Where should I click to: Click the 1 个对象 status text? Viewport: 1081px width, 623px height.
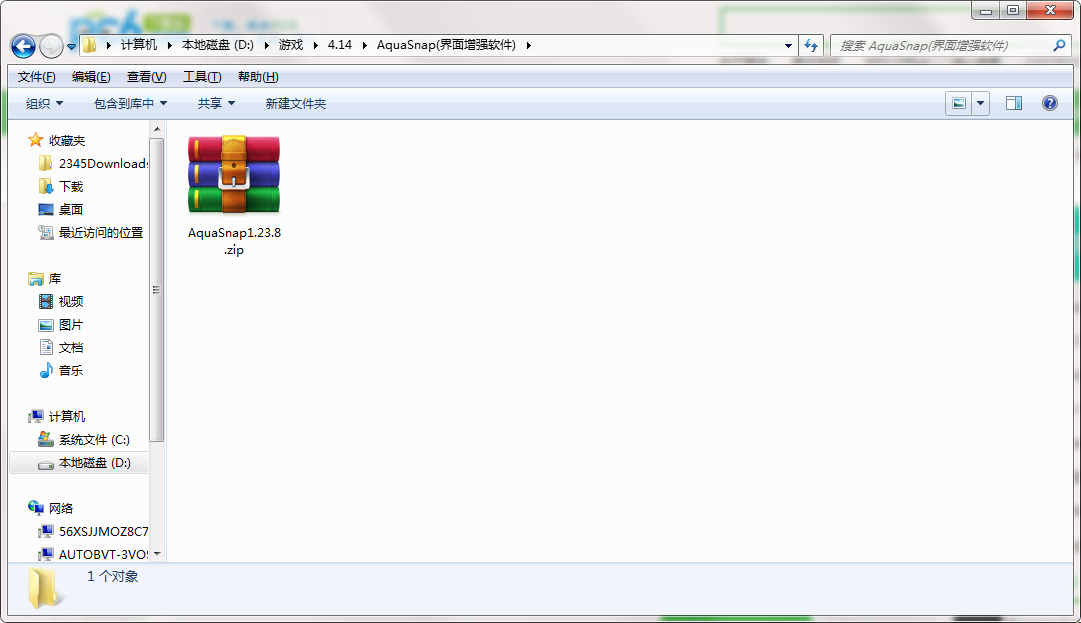click(112, 576)
